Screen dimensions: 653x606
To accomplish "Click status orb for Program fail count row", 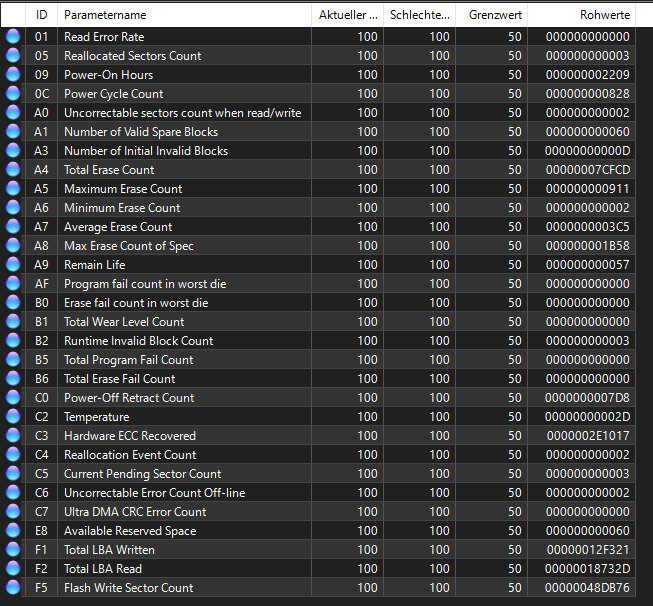I will pyautogui.click(x=13, y=284).
